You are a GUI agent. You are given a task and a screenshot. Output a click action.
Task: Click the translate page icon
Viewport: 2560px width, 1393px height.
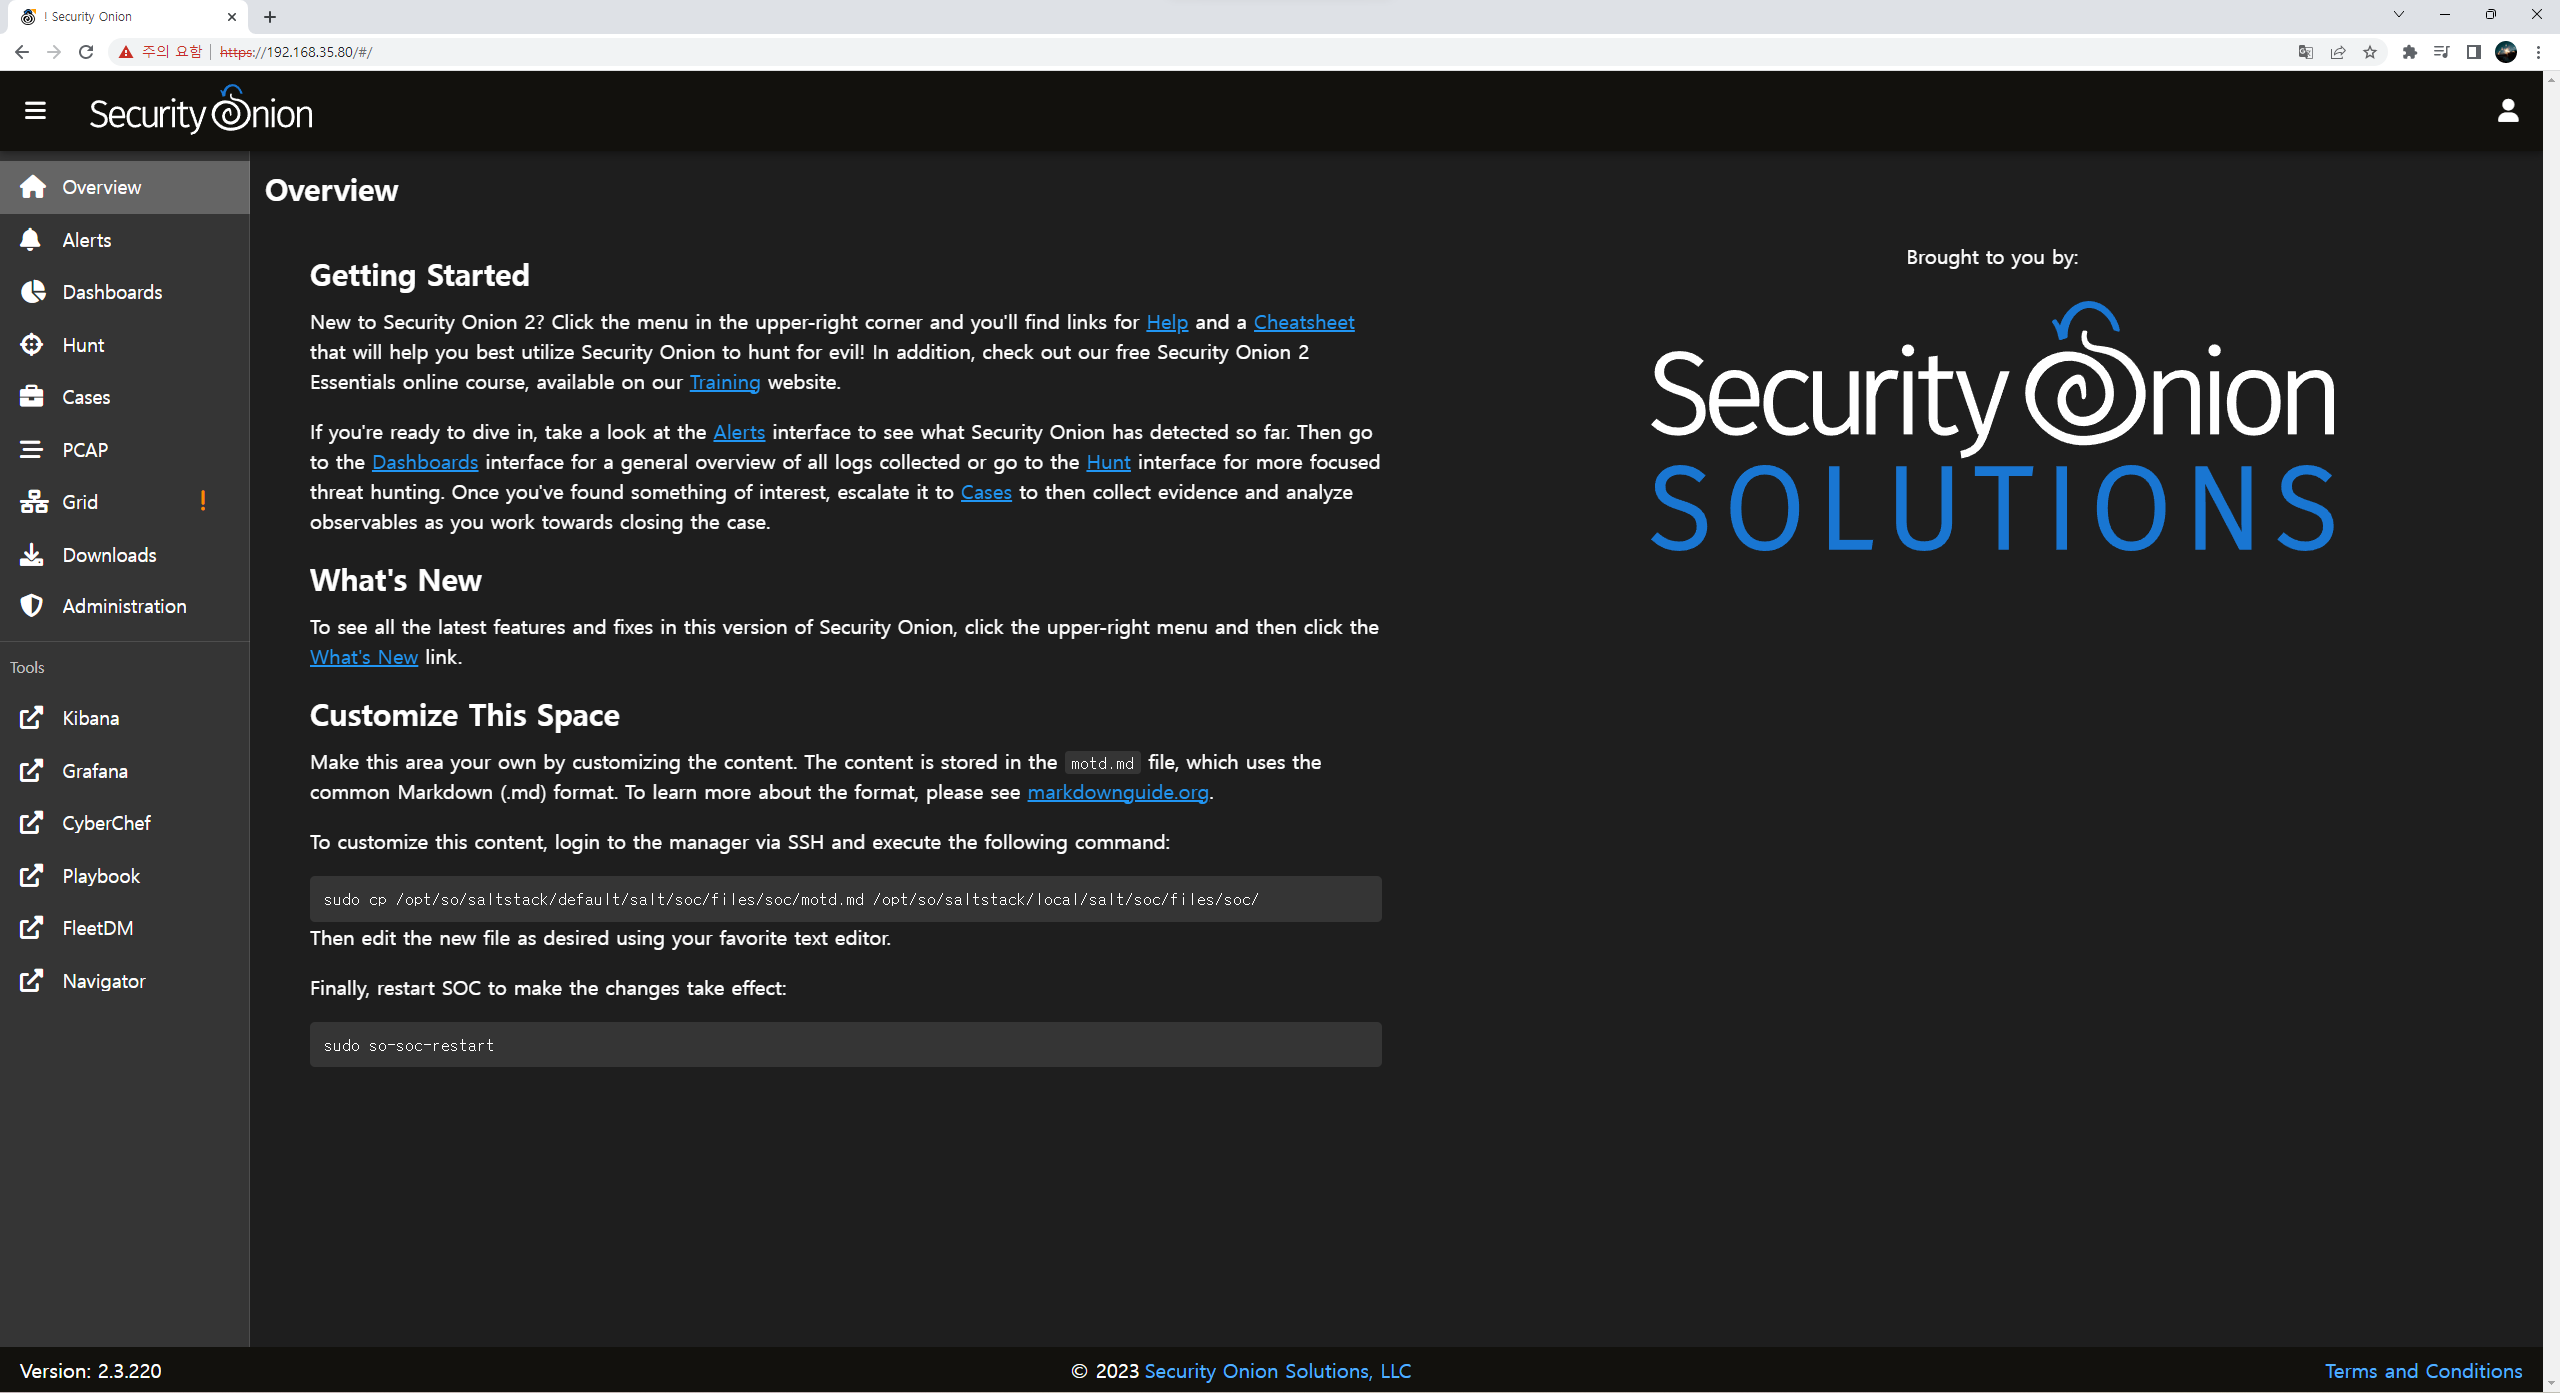point(2306,52)
